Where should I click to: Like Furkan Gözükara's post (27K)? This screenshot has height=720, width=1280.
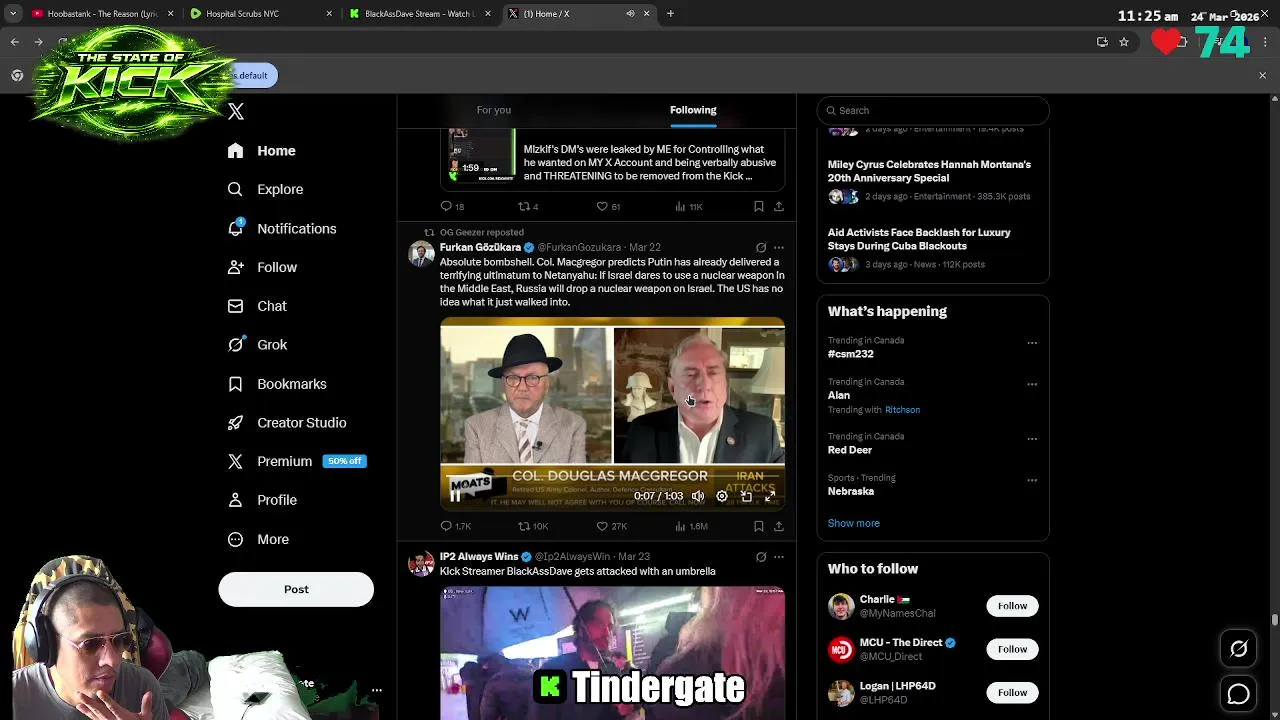pos(611,526)
